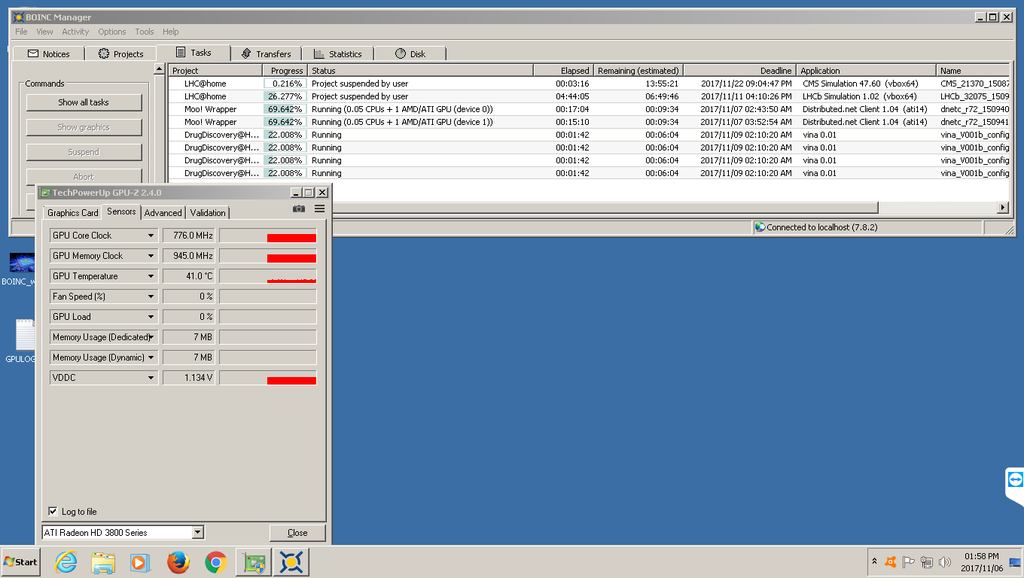The height and width of the screenshot is (578, 1024).
Task: Open Internet Explorer from the taskbar
Action: tap(65, 562)
